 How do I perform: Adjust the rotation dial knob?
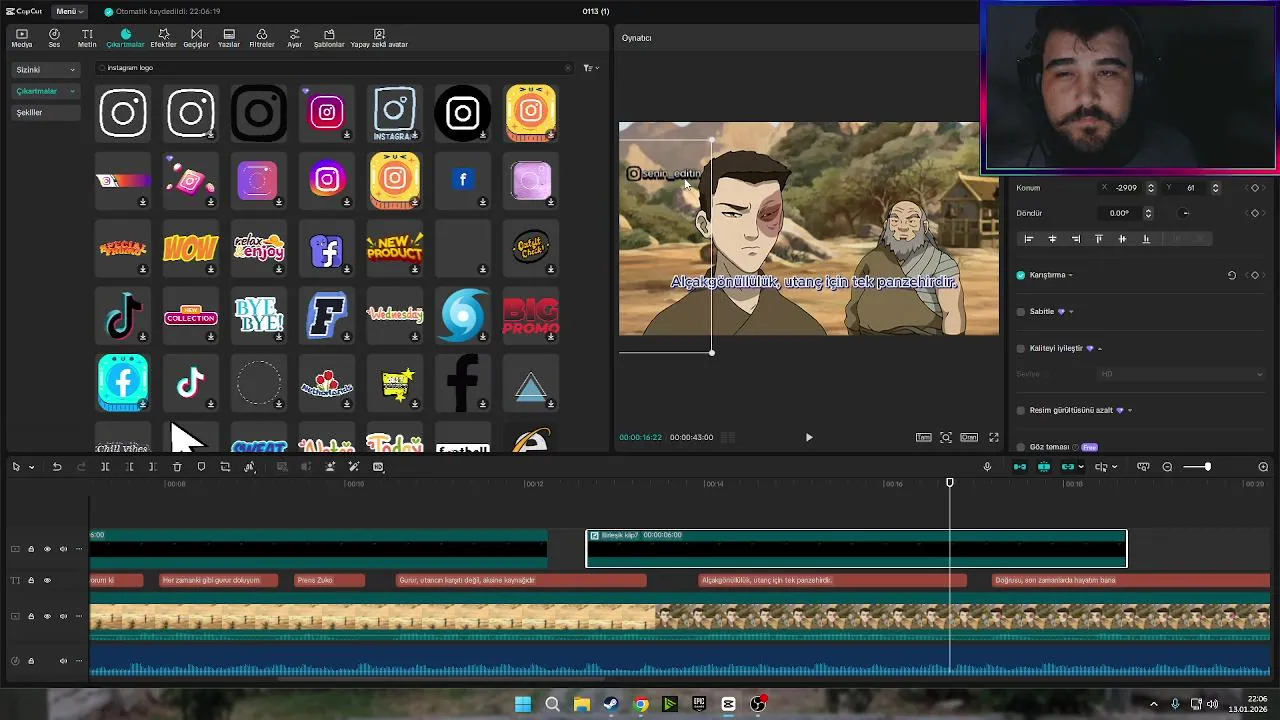(x=1185, y=213)
